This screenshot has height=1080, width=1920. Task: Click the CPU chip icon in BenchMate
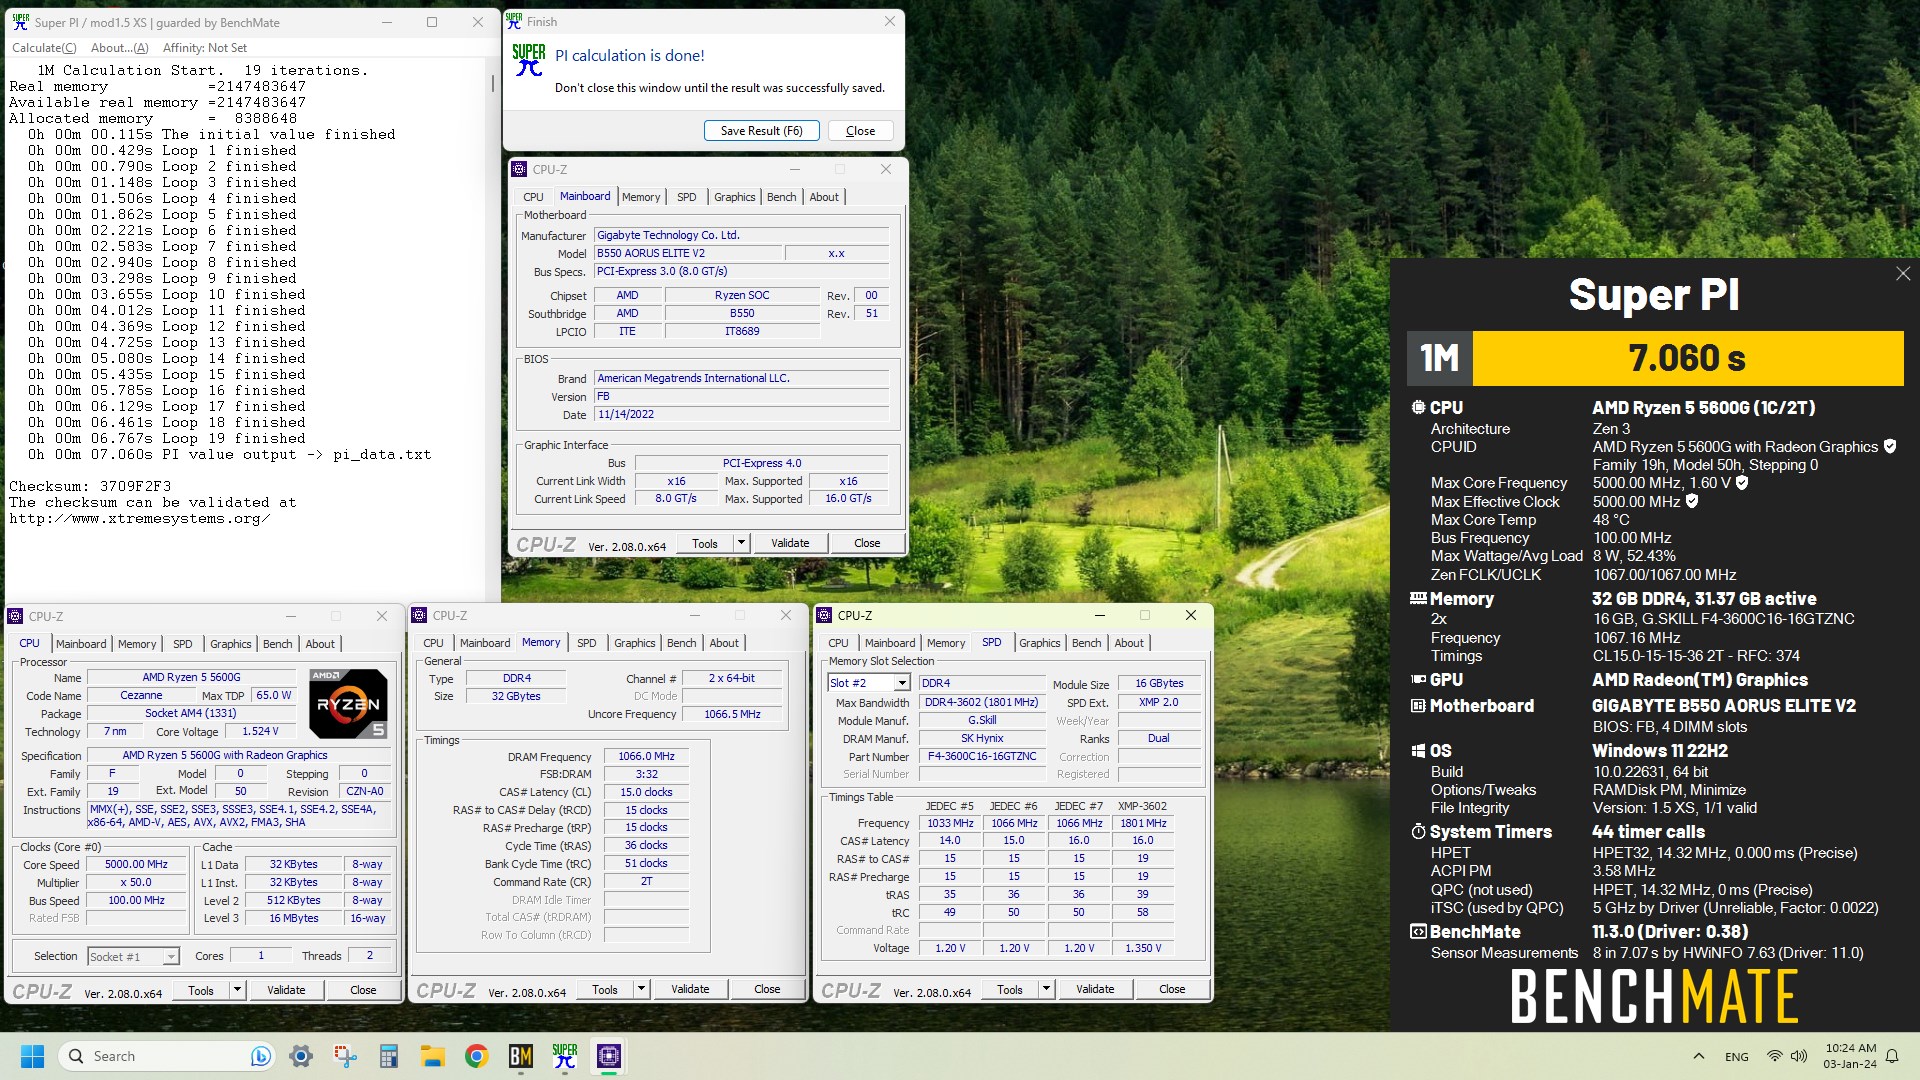[1418, 408]
